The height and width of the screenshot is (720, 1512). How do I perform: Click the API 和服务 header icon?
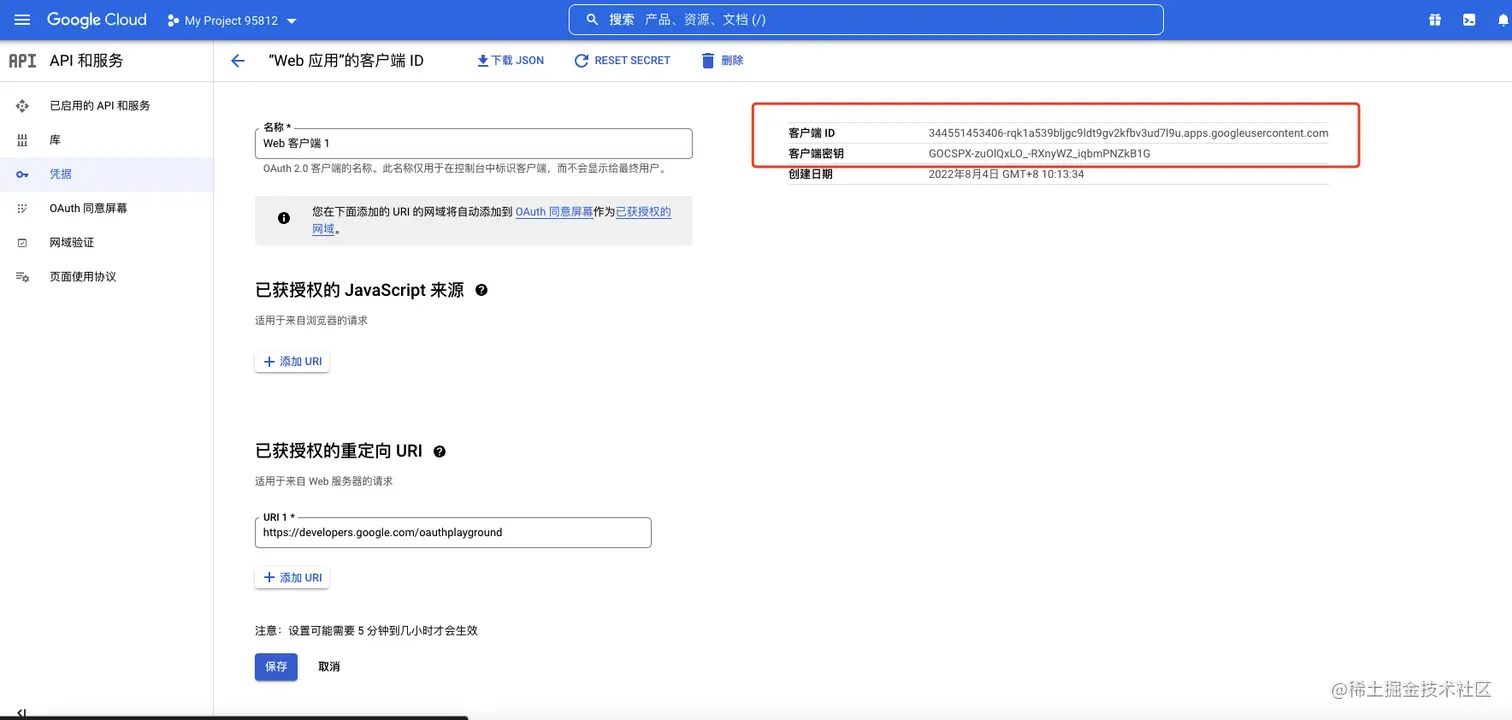click(22, 61)
